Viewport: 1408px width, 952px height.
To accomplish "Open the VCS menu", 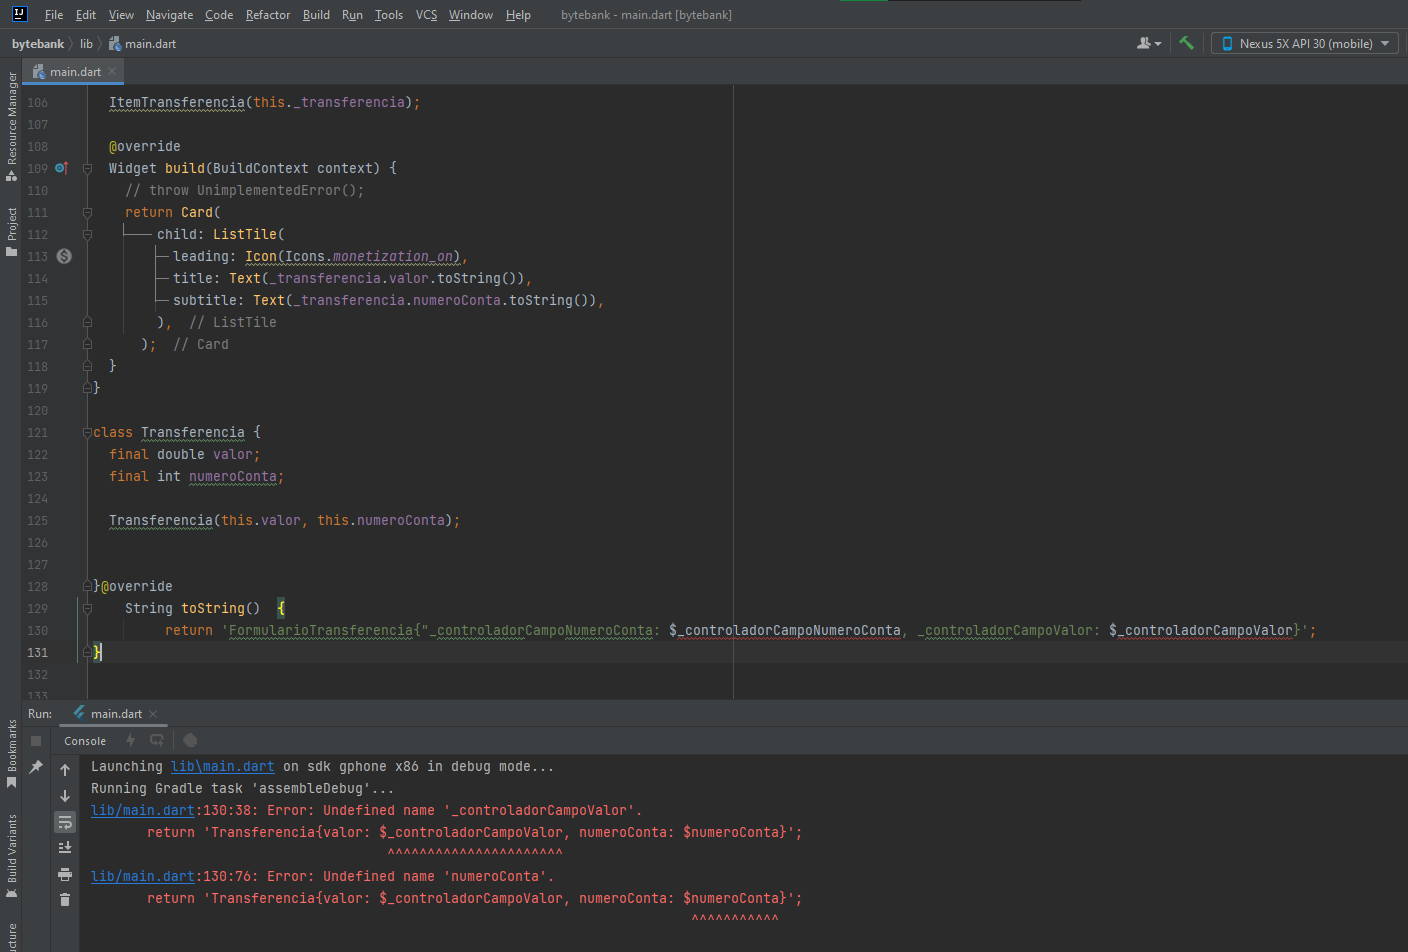I will tap(426, 15).
